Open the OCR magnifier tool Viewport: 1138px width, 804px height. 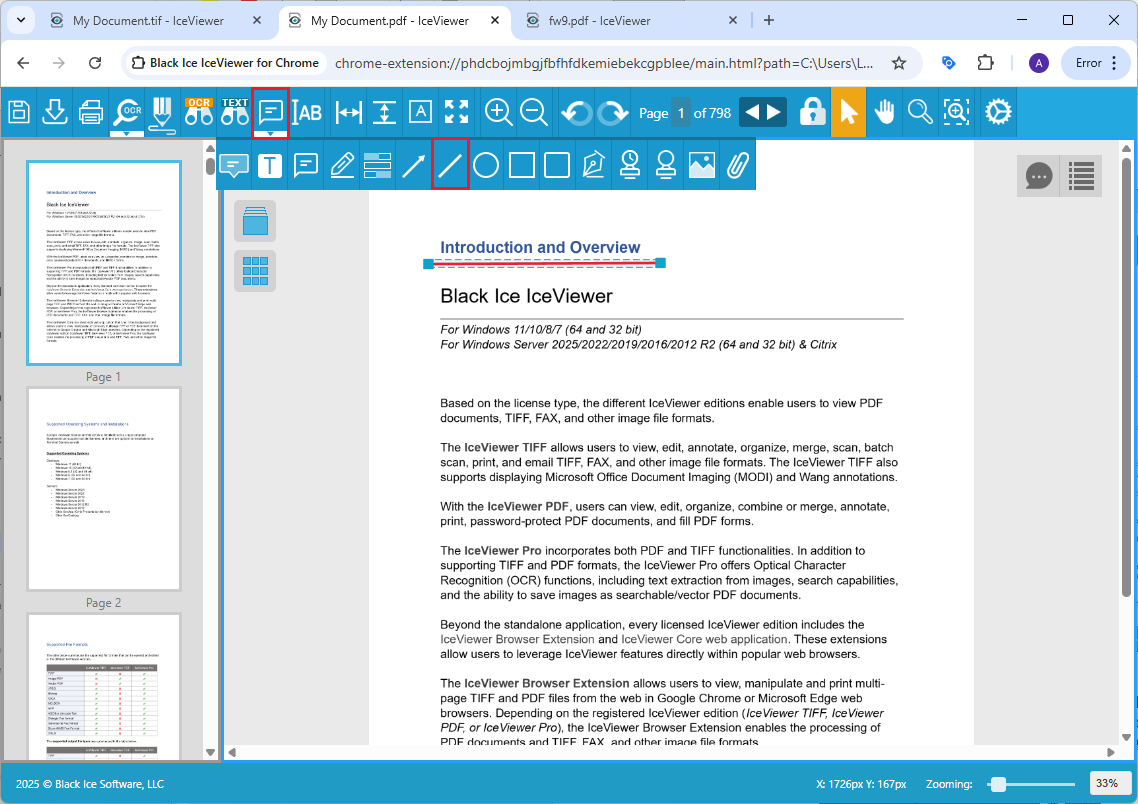[x=127, y=112]
